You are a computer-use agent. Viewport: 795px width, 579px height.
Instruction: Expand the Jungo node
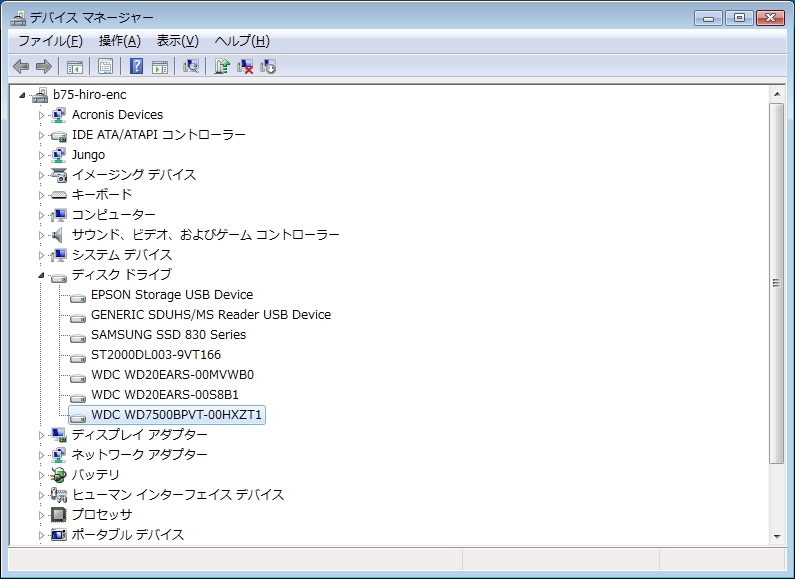click(x=41, y=155)
